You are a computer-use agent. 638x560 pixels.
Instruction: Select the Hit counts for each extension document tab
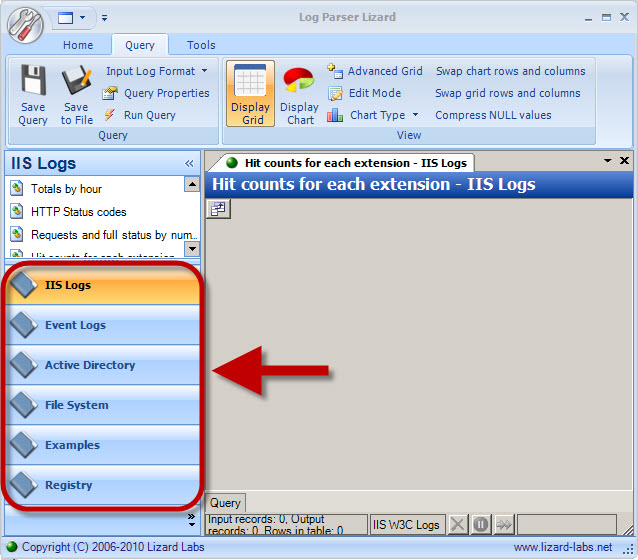coord(341,163)
